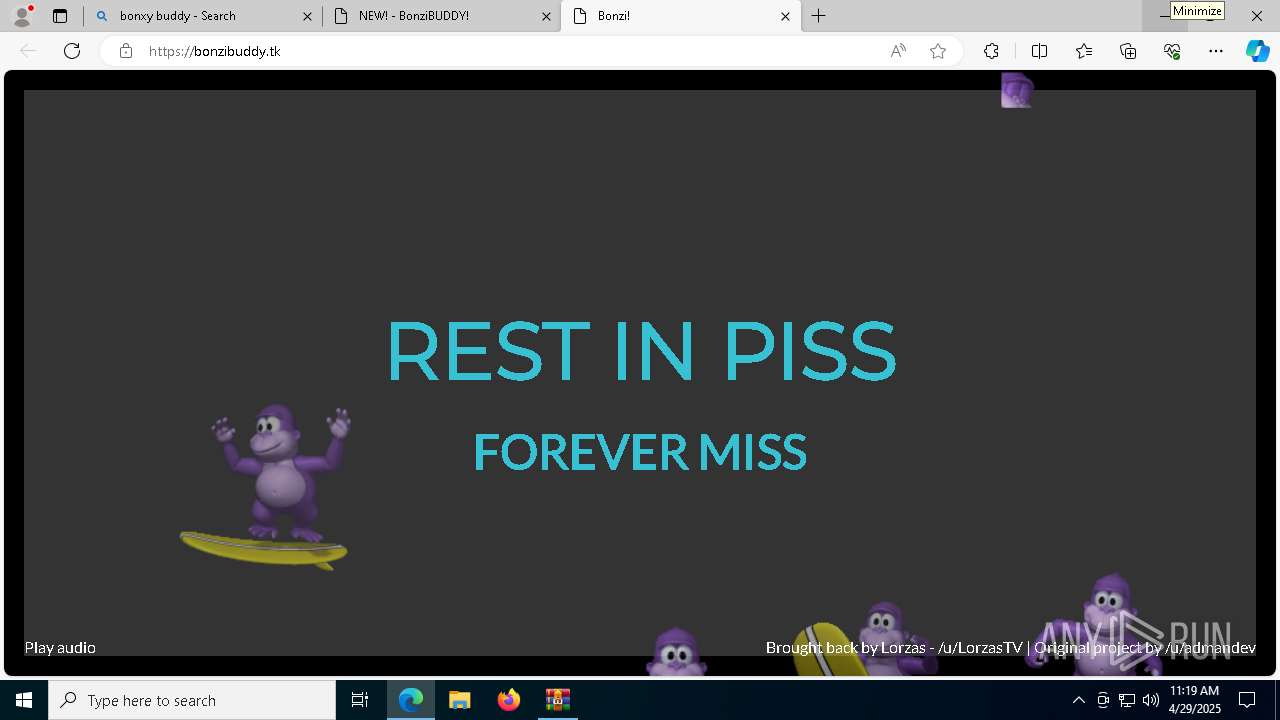Open the Copilot sidebar icon

coord(1257,51)
